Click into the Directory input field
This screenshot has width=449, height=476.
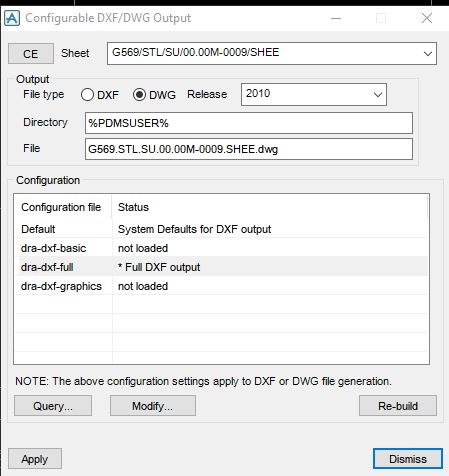point(249,123)
